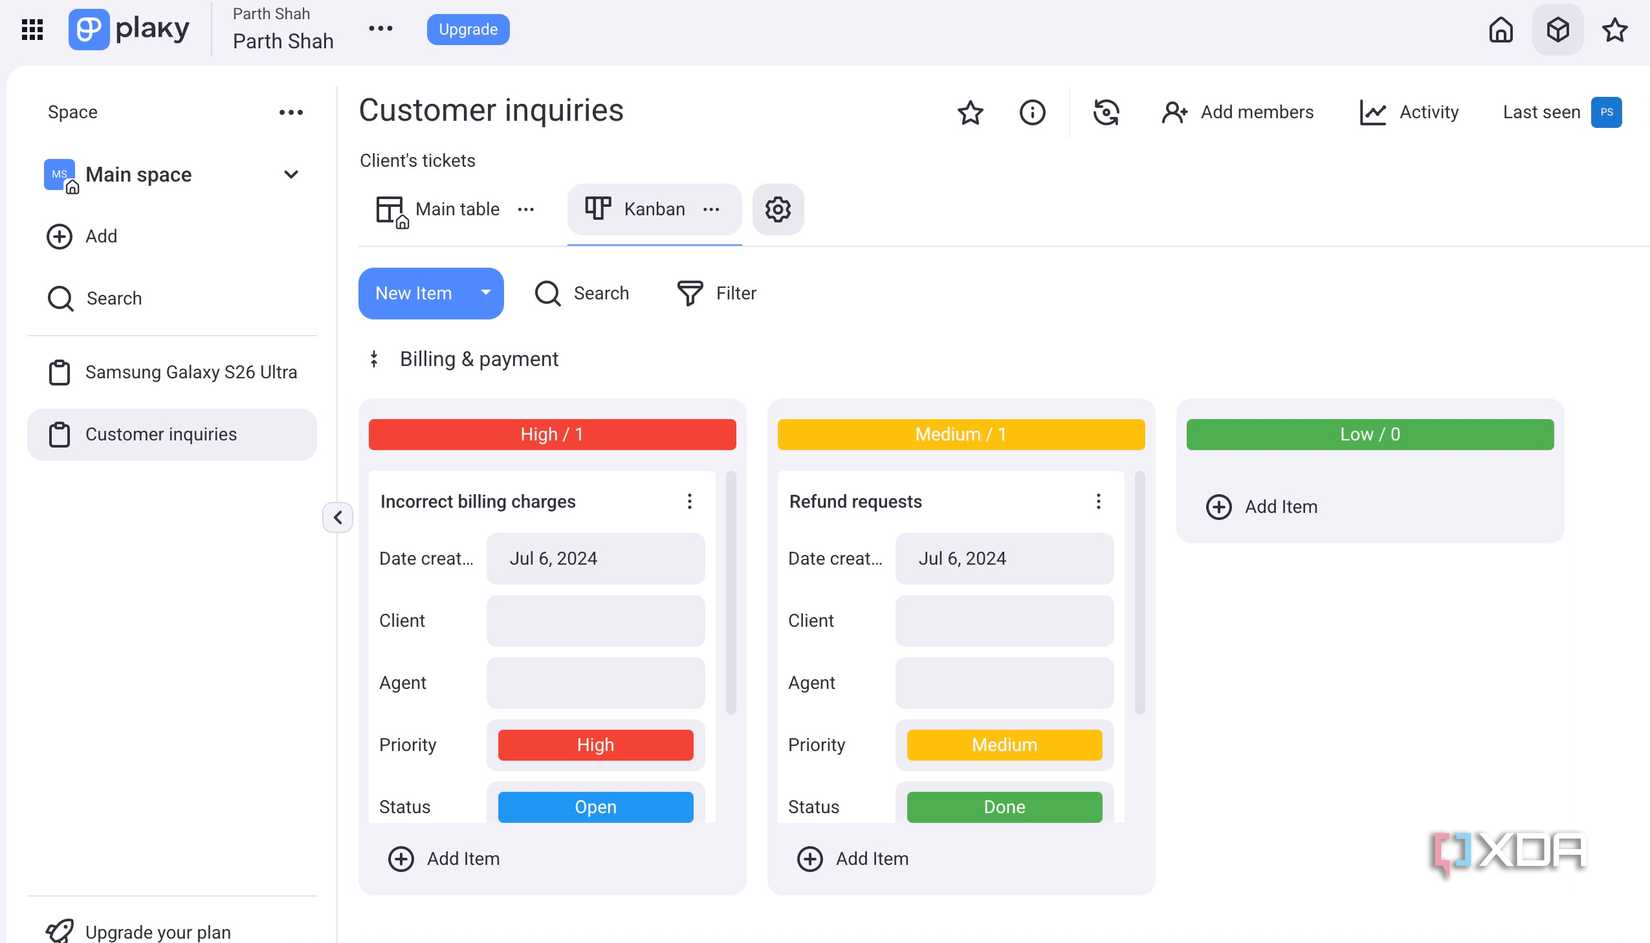Collapse the sidebar with arrow button
Screen dimensions: 1650x943
click(x=338, y=517)
